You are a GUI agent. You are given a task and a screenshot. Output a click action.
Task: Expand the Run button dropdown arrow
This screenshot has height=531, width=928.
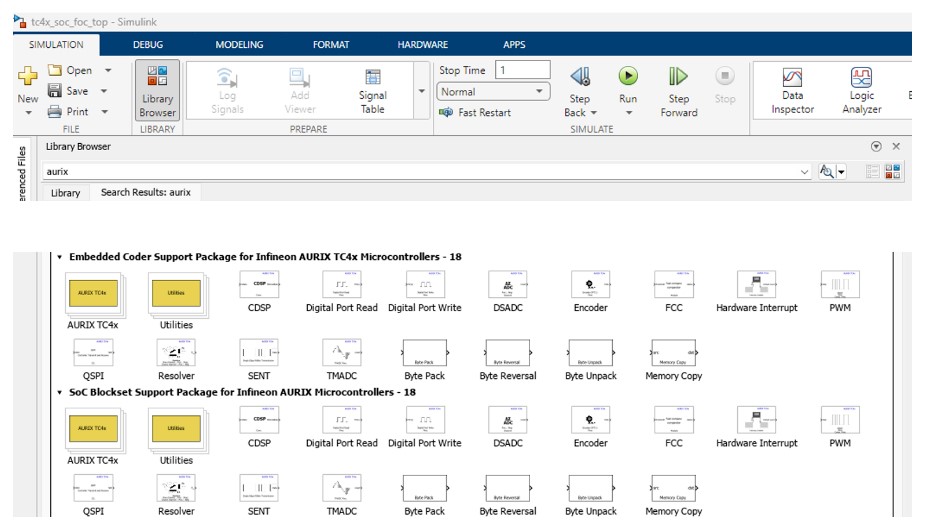[629, 112]
